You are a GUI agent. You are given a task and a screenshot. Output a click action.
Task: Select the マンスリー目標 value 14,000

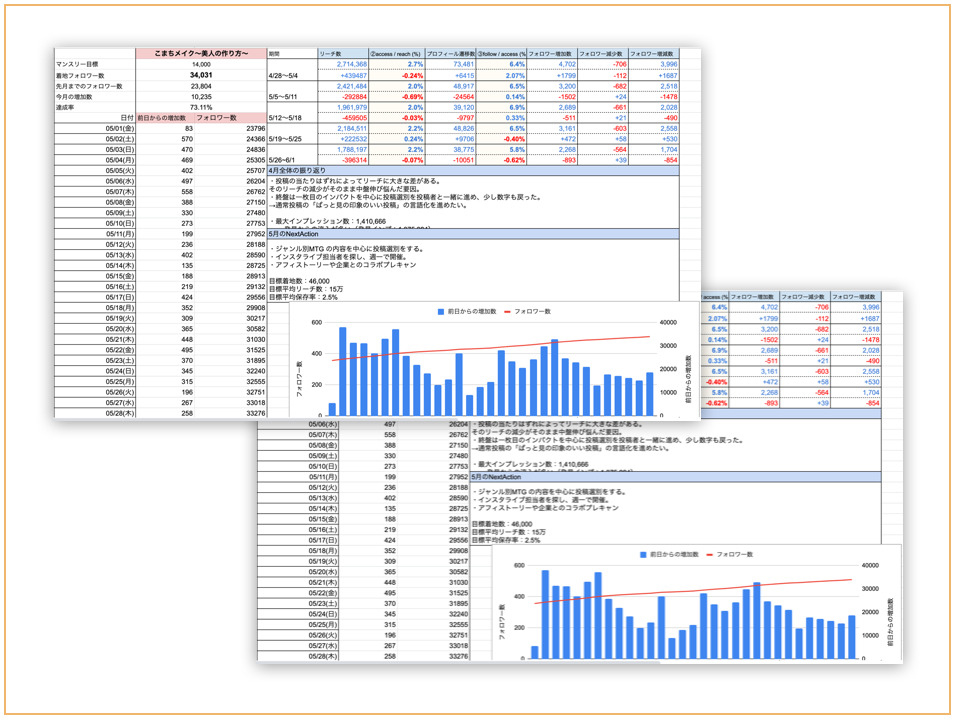coord(201,64)
